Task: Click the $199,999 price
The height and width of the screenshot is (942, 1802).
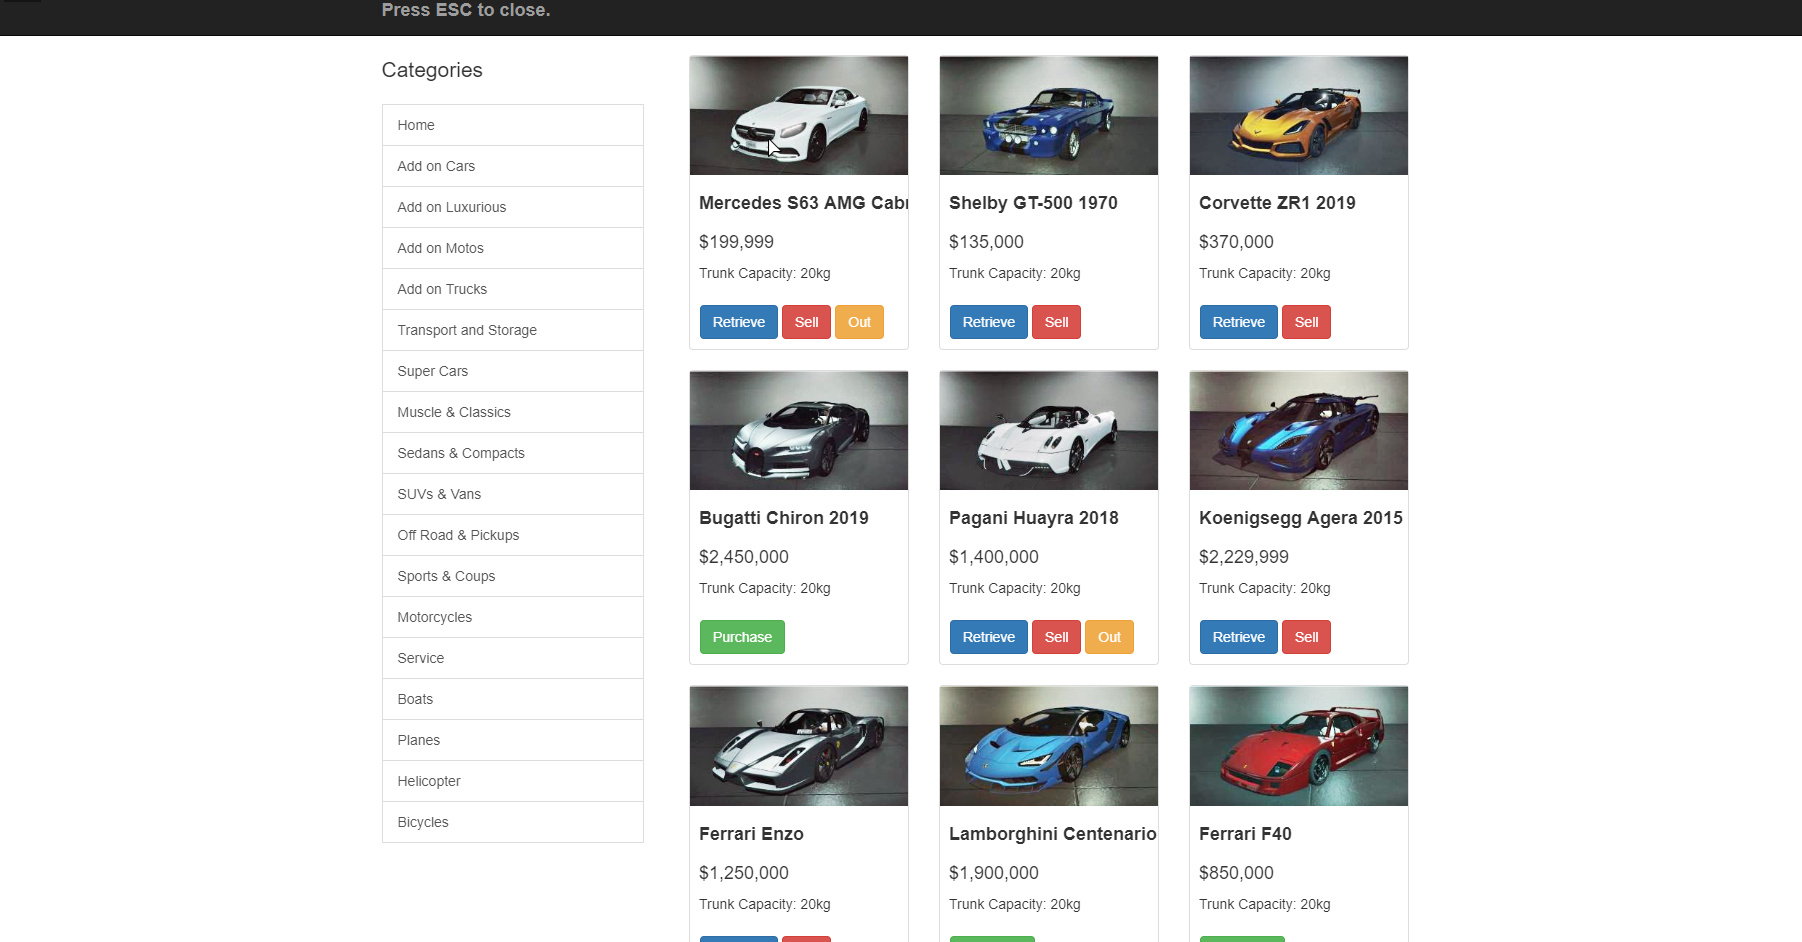Action: tap(736, 242)
